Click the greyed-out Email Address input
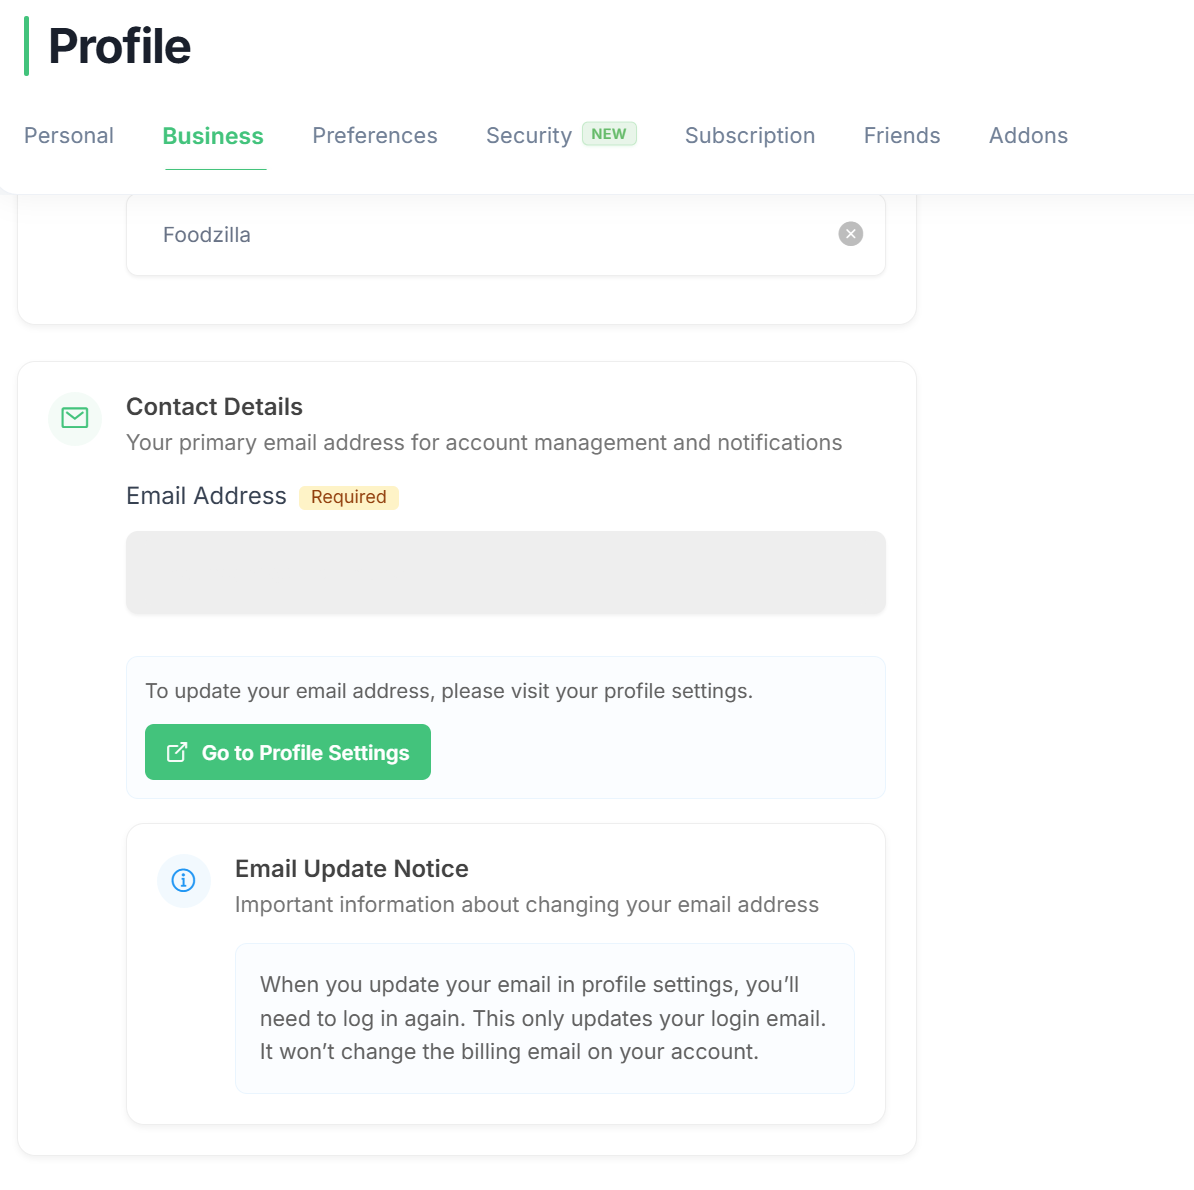This screenshot has height=1190, width=1194. 505,572
